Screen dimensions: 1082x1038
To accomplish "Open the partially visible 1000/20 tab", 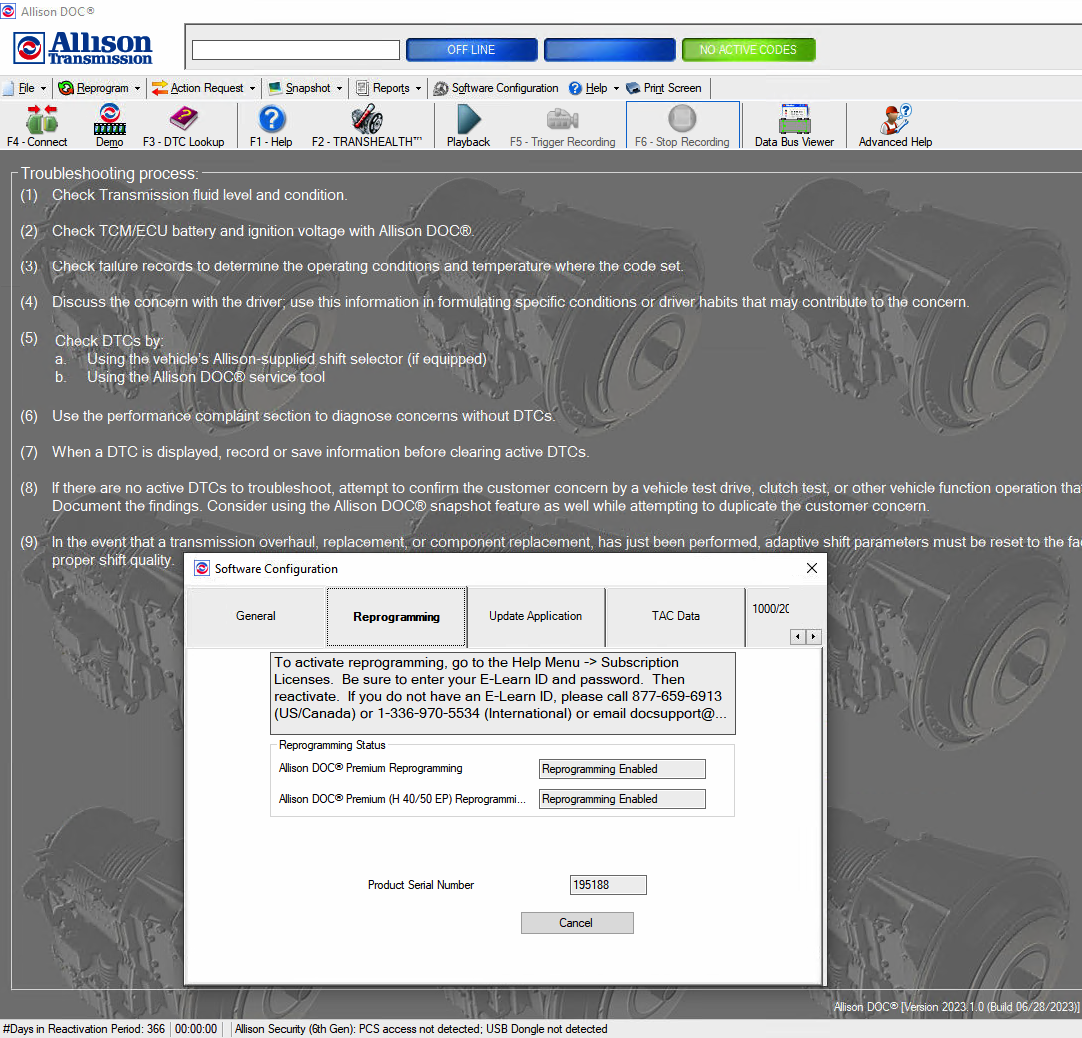I will tap(770, 609).
